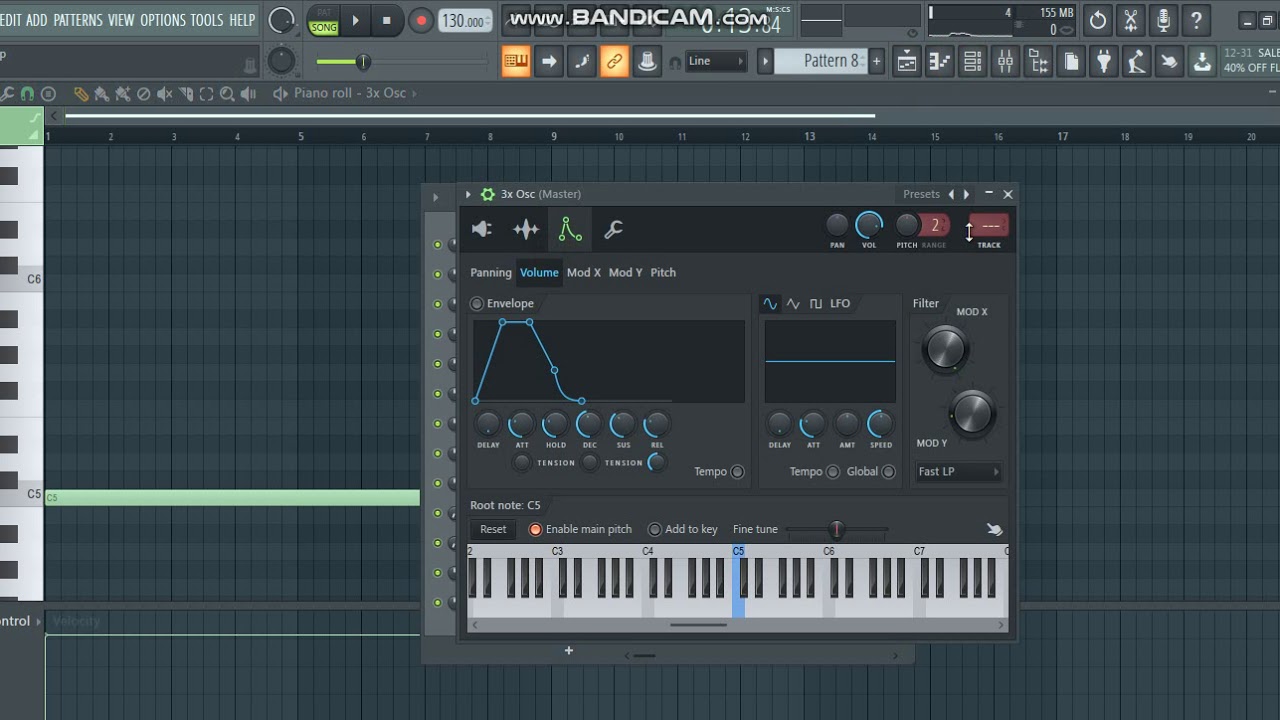
Task: Click the record button in transport
Action: (421, 20)
